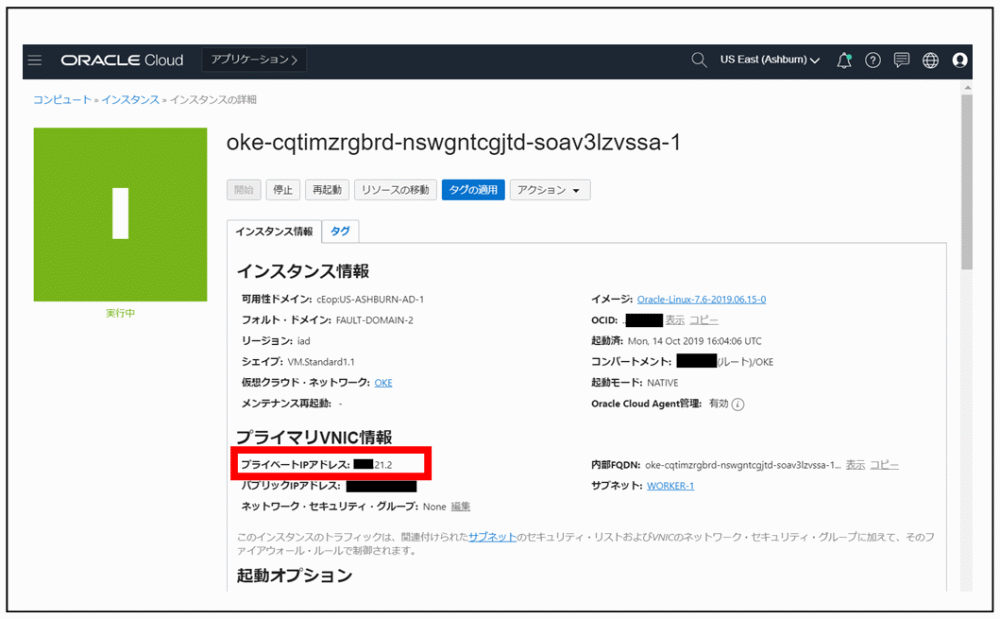Open the OKE virtual cloud network link

click(x=383, y=382)
